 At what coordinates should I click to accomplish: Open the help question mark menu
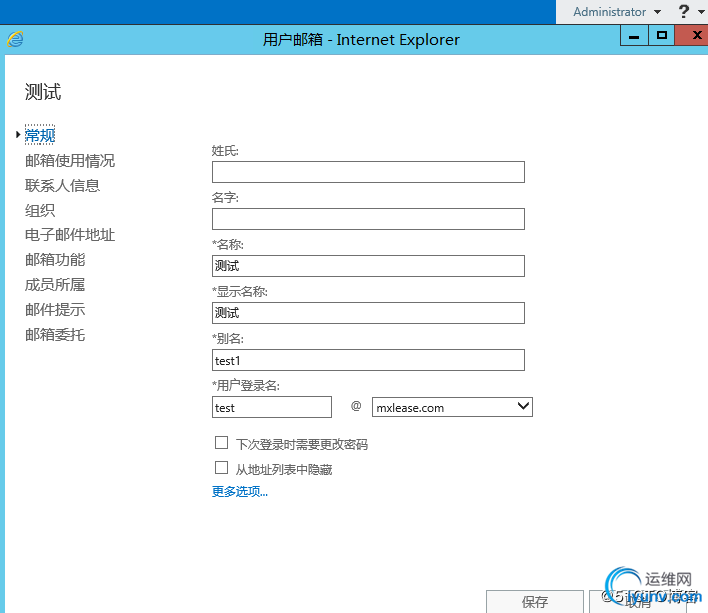tap(684, 11)
